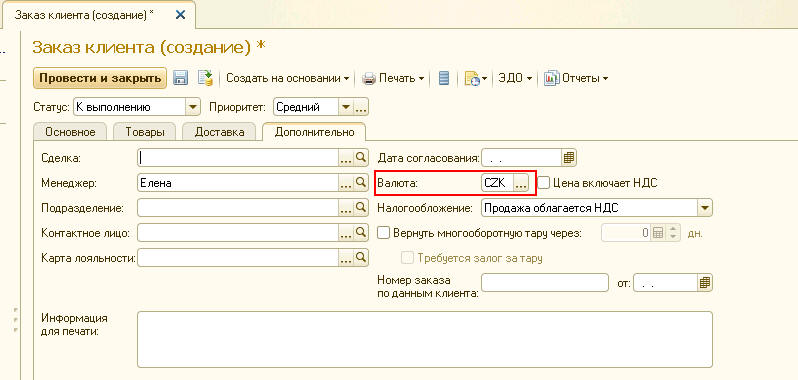The width and height of the screenshot is (798, 380).
Task: Open the Налогообложение dropdown list
Action: click(704, 208)
